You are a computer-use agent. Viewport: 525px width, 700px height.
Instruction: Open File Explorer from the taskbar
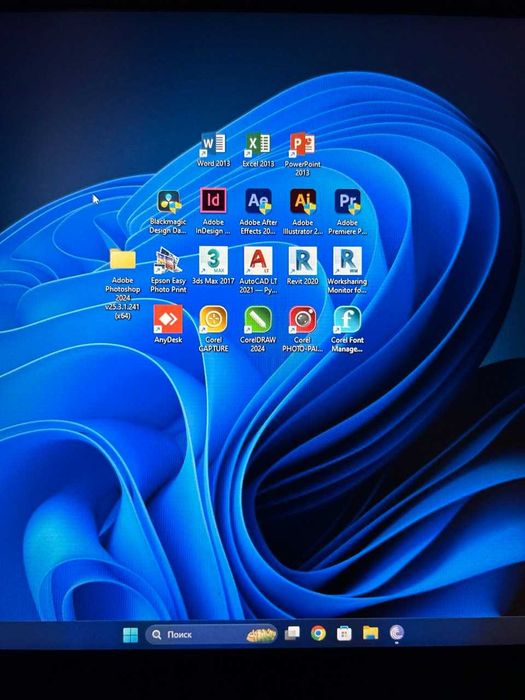tap(371, 633)
